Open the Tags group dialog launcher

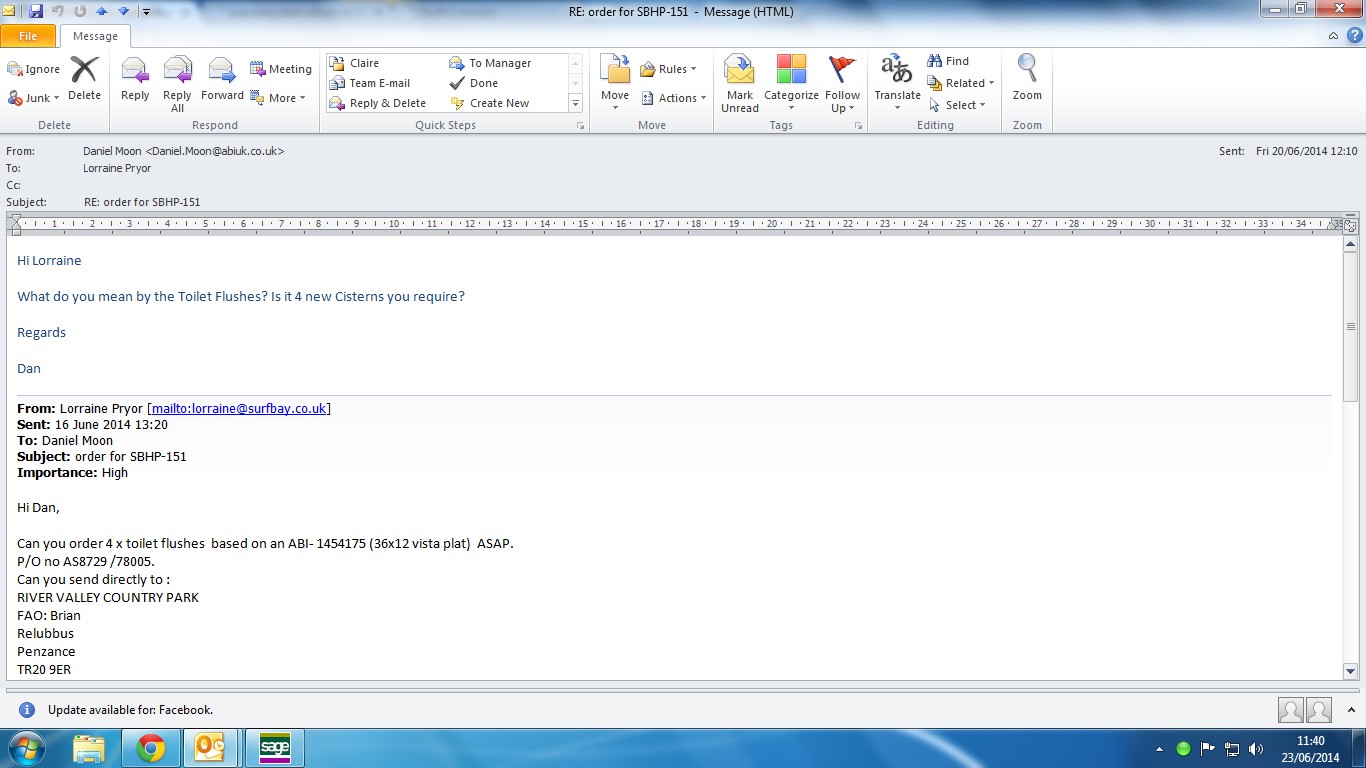tap(857, 126)
